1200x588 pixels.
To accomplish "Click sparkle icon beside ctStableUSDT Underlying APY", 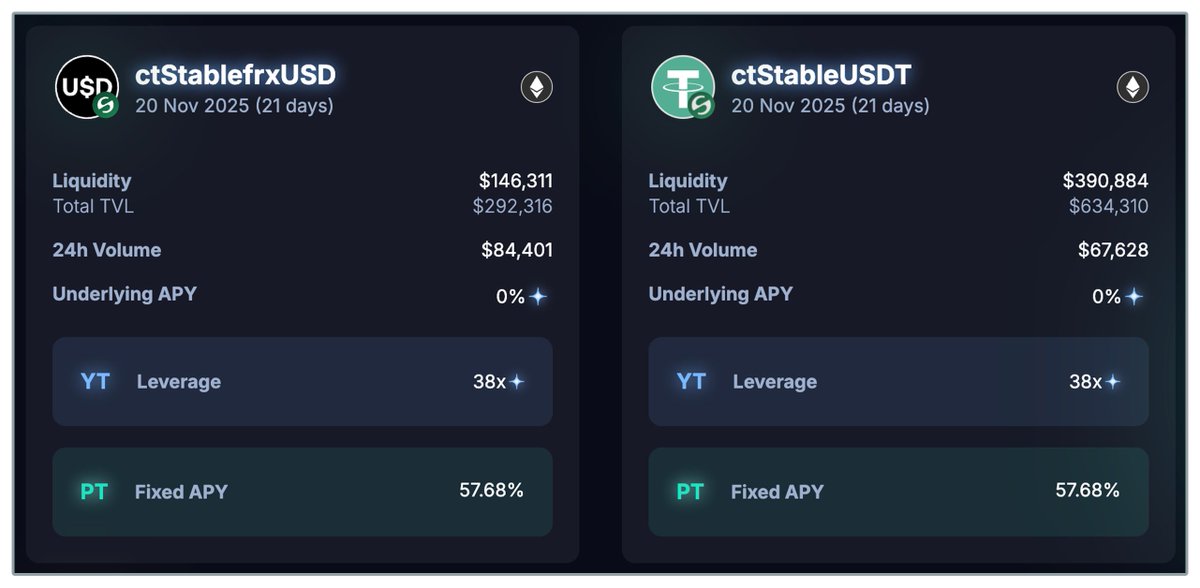I will pos(1134,297).
